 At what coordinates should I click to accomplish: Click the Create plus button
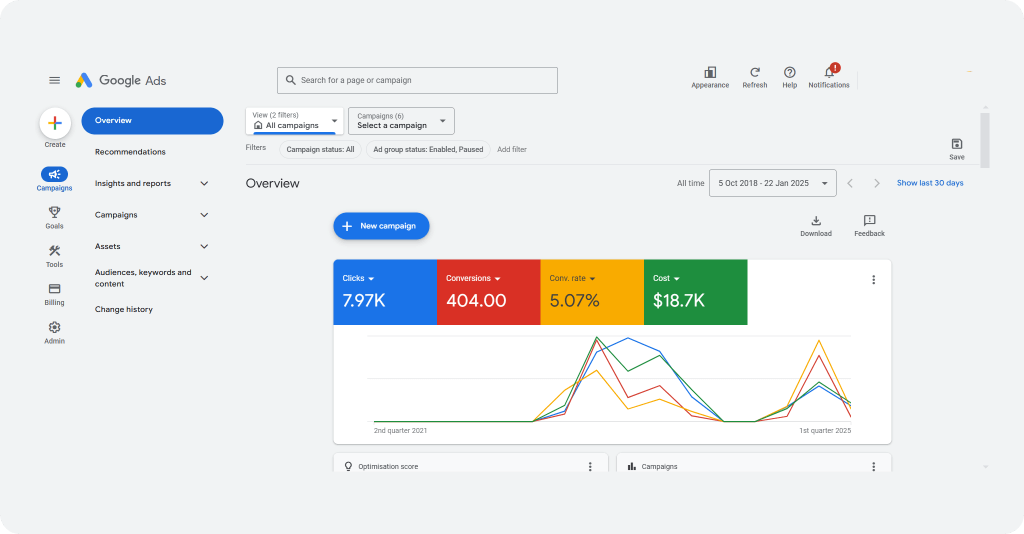click(x=55, y=123)
